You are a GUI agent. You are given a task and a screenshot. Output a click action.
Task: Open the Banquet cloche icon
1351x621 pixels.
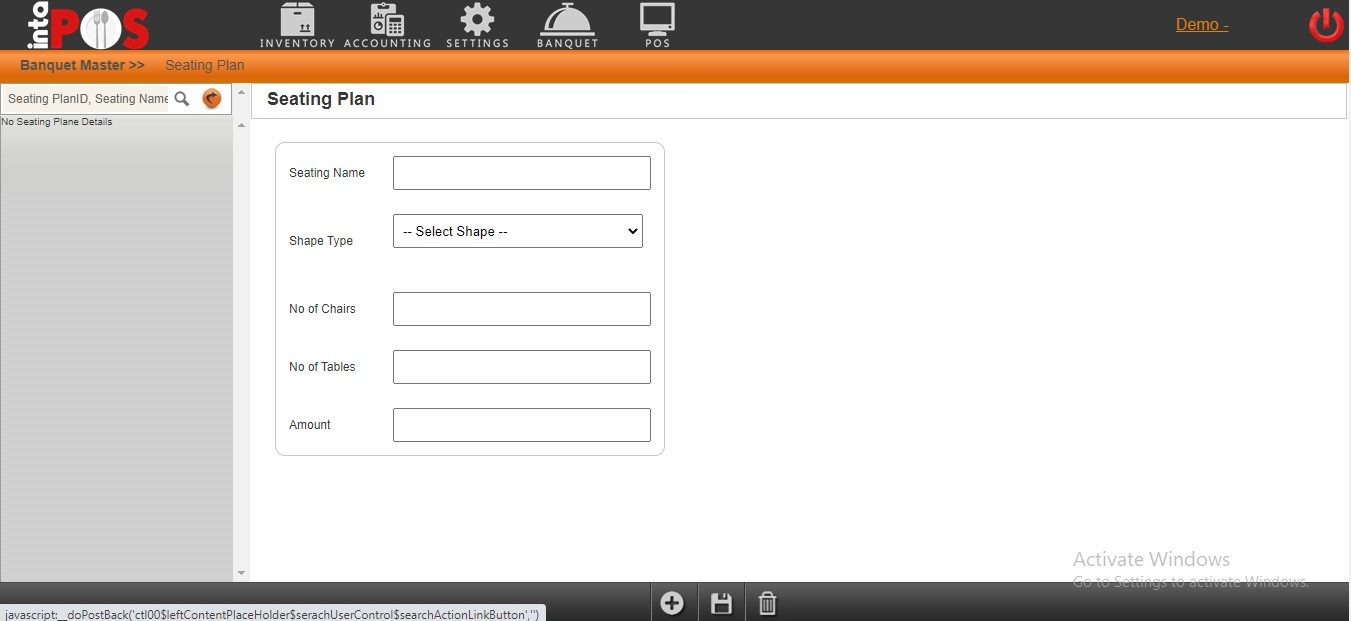point(567,21)
